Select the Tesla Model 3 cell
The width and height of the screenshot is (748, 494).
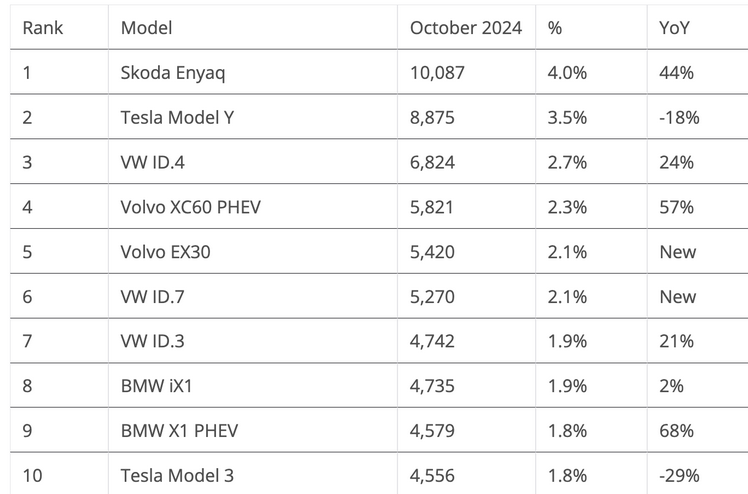coord(178,476)
